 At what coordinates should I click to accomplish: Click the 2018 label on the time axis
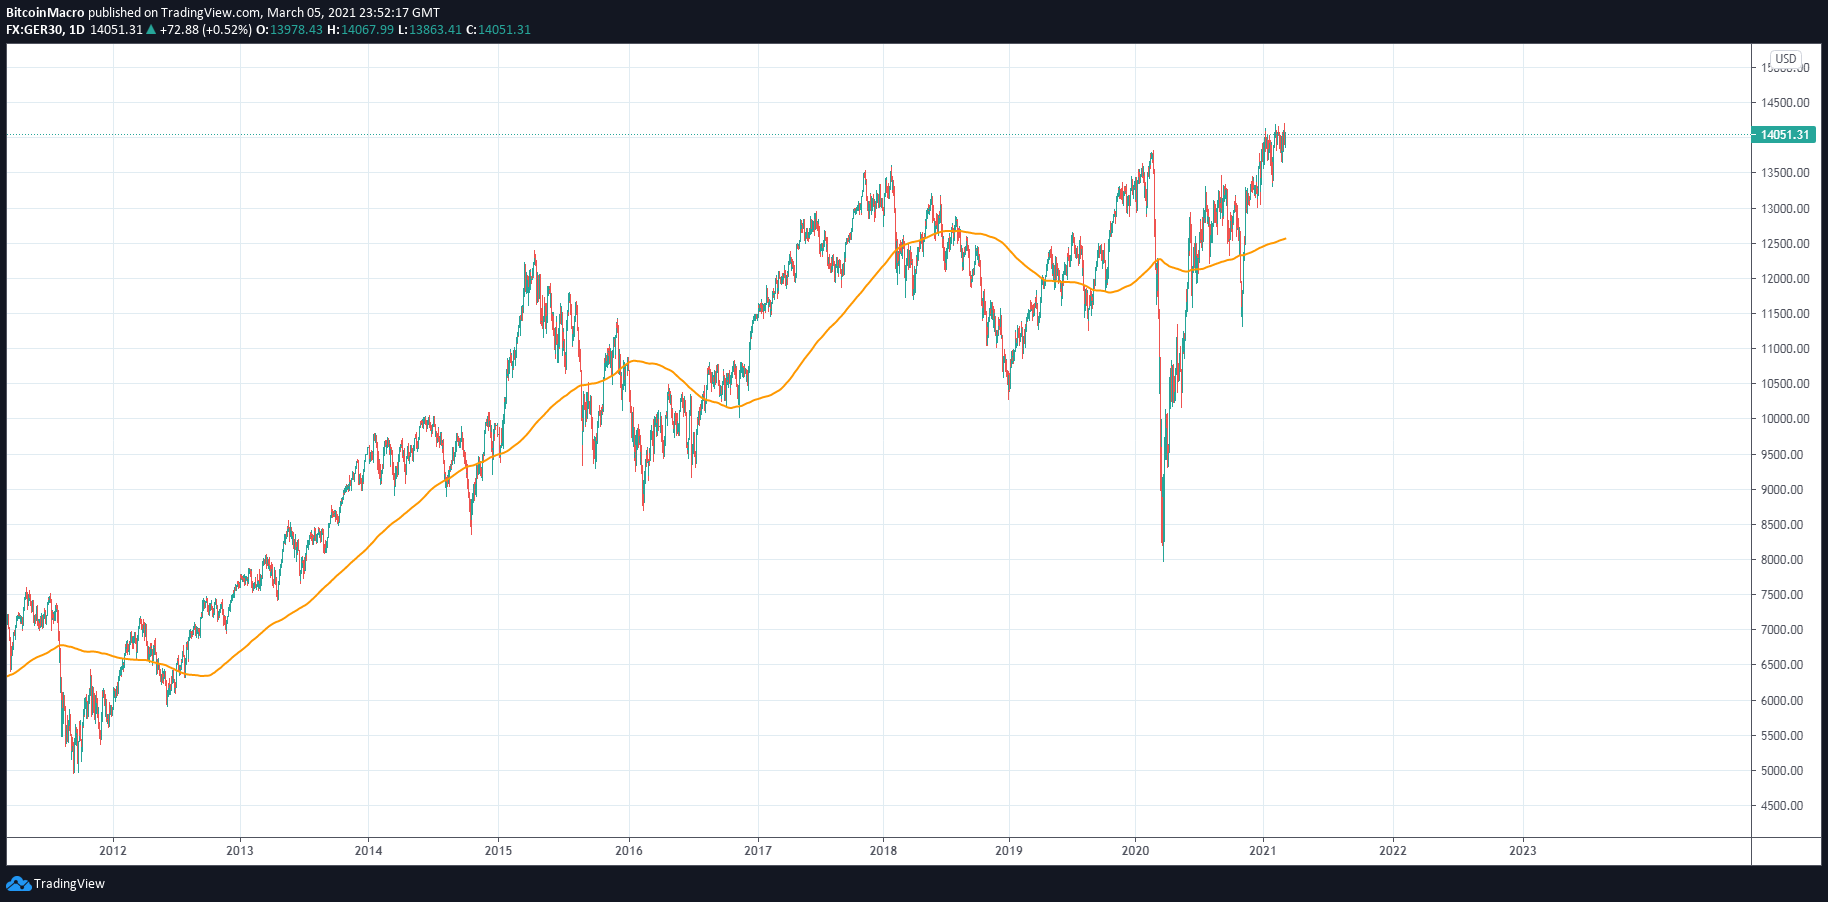pos(883,851)
